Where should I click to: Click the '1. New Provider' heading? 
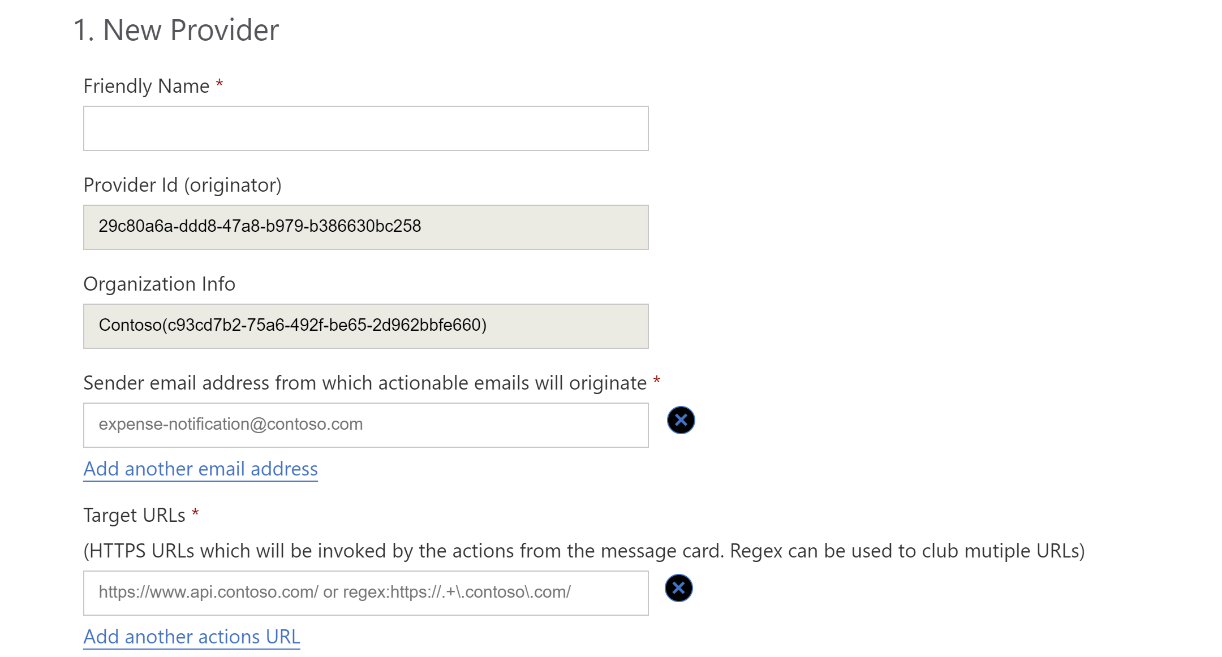176,30
